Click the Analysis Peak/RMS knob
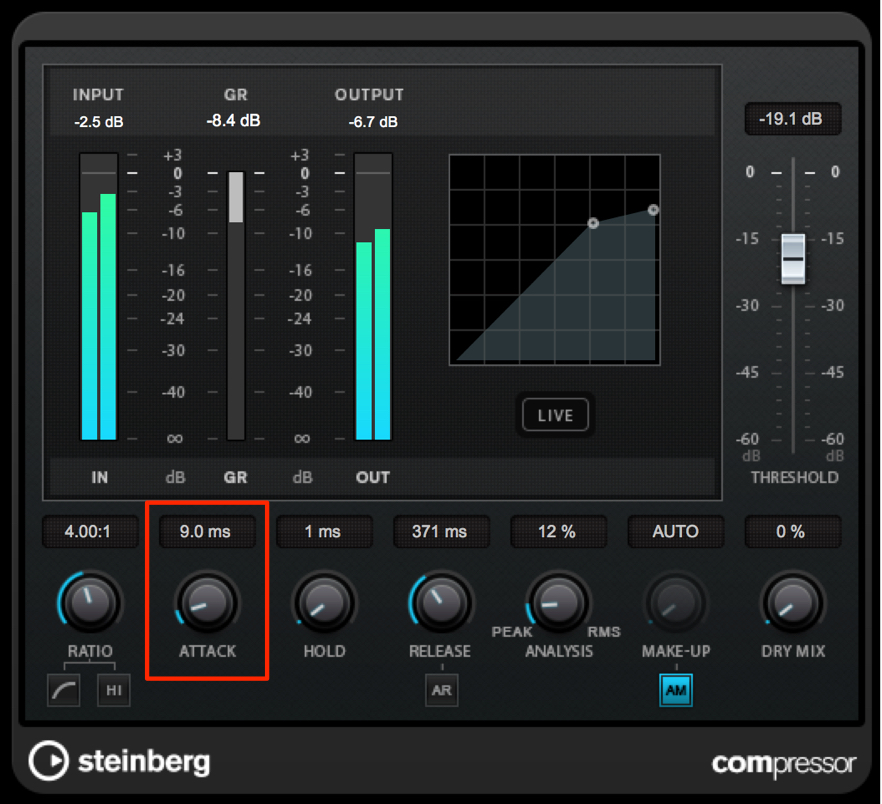Viewport: 882px width, 804px height. [x=559, y=603]
